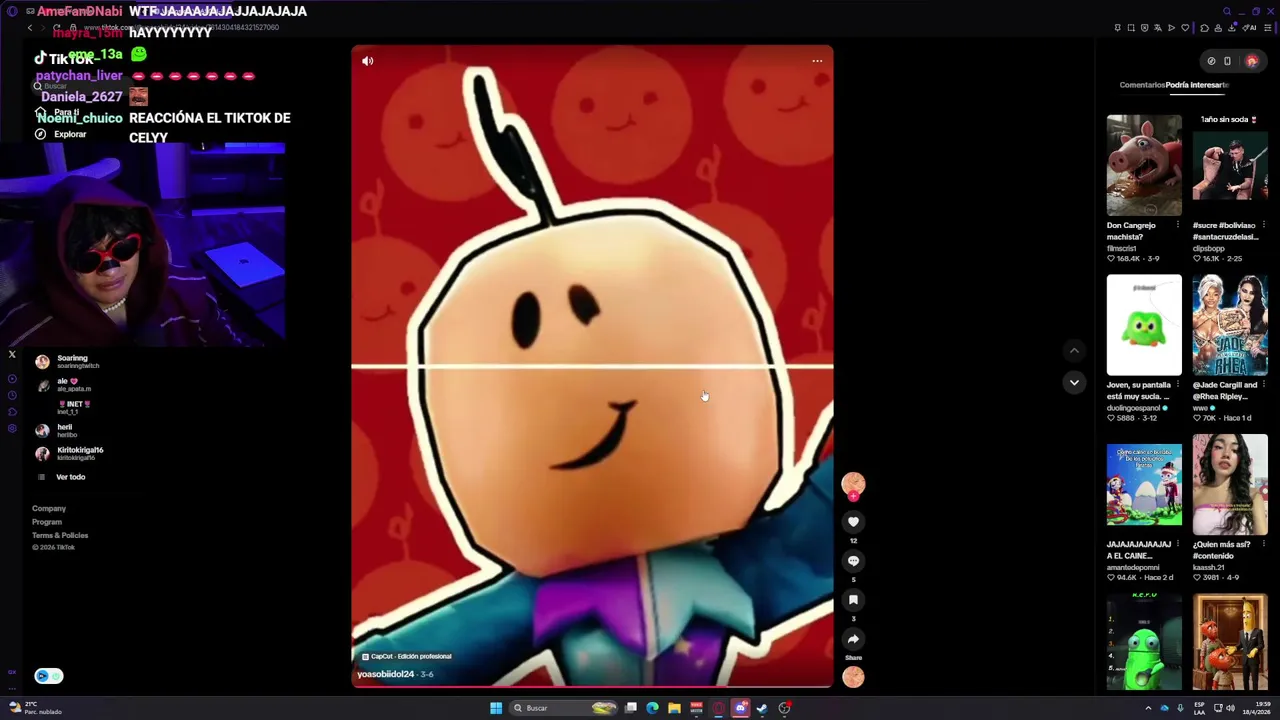Open the coin icon in TikTok header pill
Image resolution: width=1280 pixels, height=720 pixels.
click(1211, 61)
